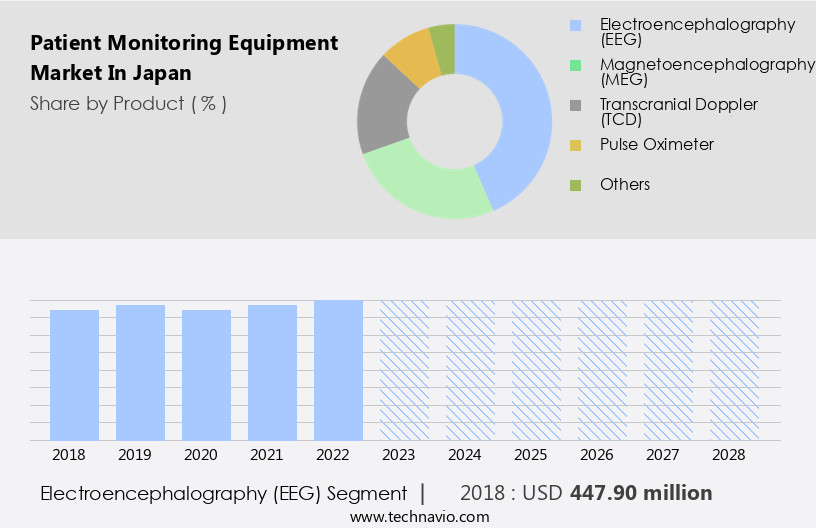This screenshot has height=528, width=816.
Task: Click the yellow Pulse Oximeter legend swatch
Action: pos(575,145)
